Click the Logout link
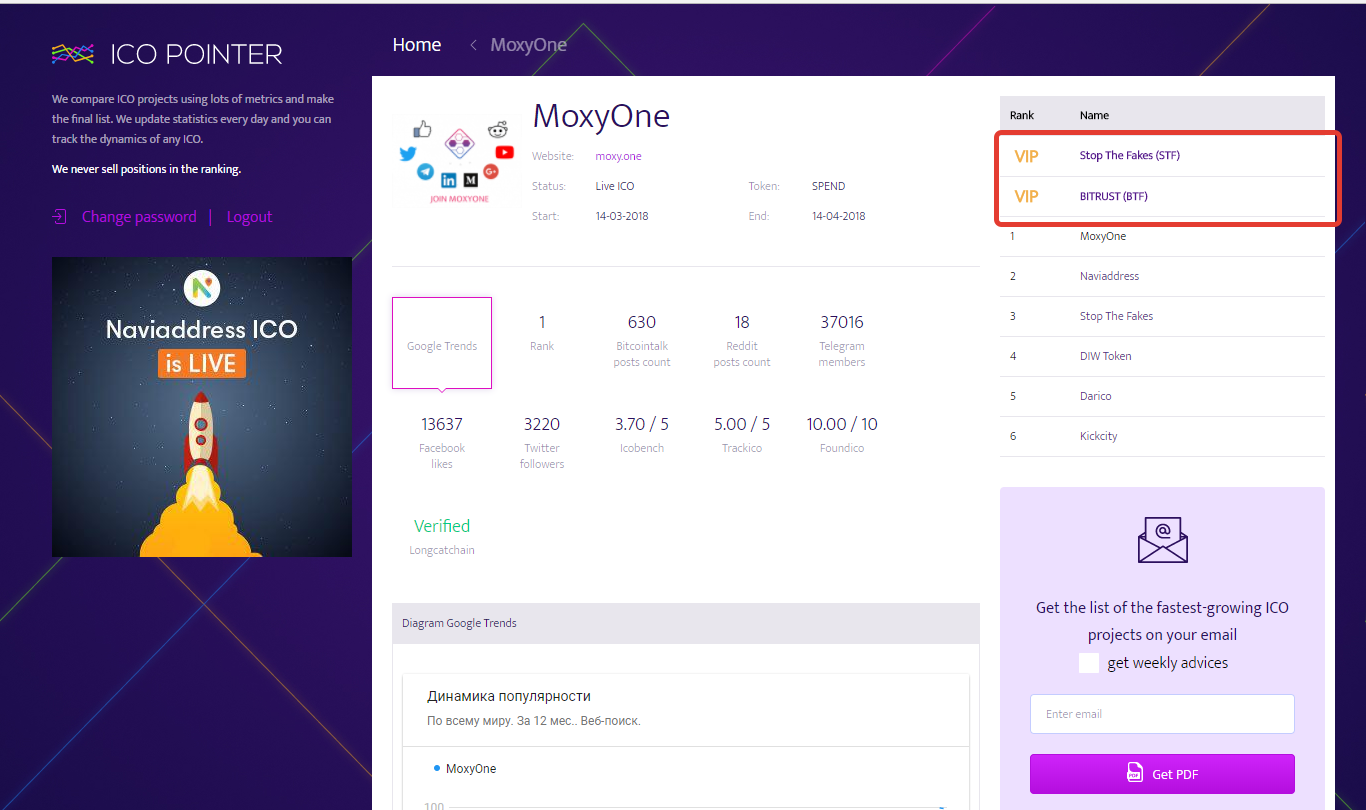Screen dimensions: 1366x810 click(x=249, y=216)
